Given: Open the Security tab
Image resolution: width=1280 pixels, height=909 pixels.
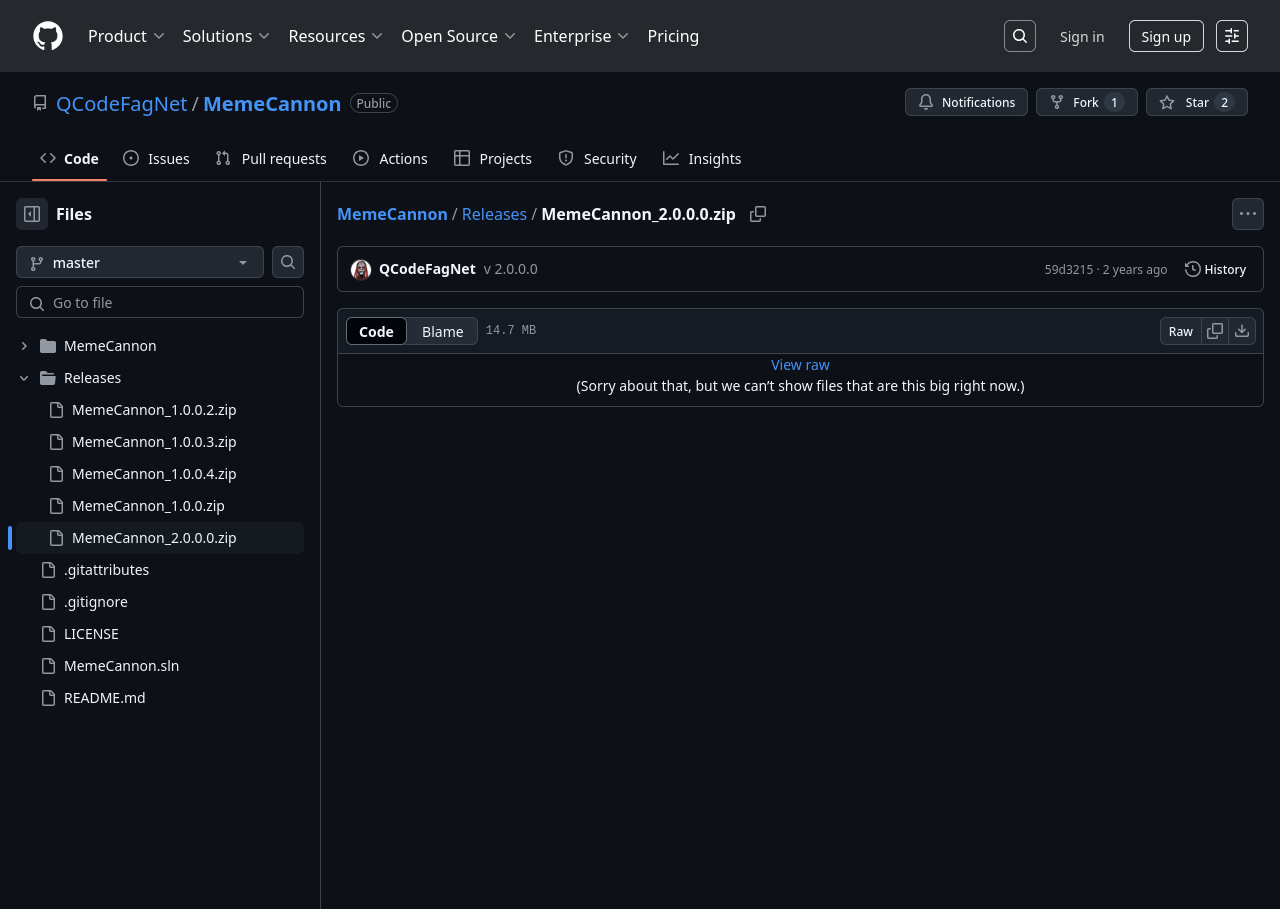Looking at the screenshot, I should click(597, 158).
